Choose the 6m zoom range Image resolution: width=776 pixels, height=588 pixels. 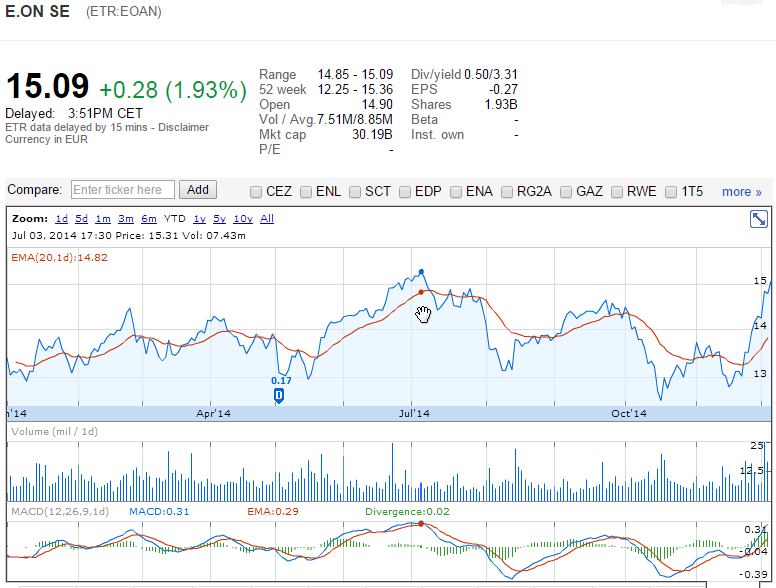(149, 219)
